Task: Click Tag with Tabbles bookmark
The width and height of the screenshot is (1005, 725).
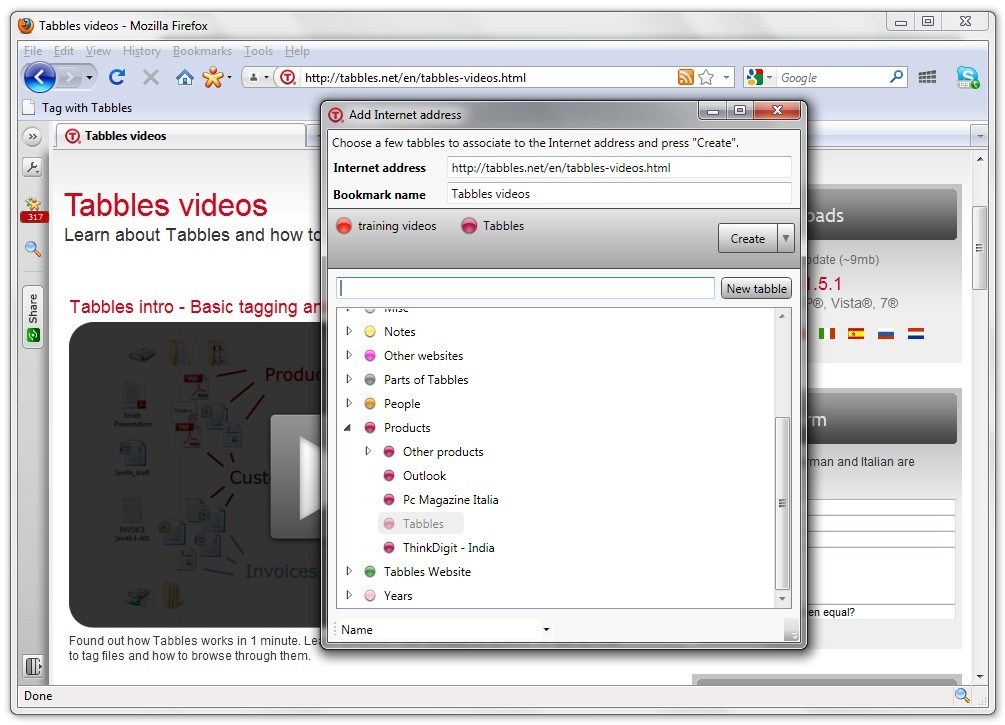Action: [x=77, y=108]
